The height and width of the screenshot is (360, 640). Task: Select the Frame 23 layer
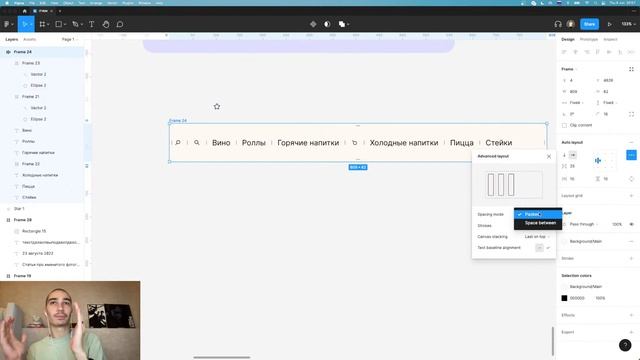coord(31,63)
